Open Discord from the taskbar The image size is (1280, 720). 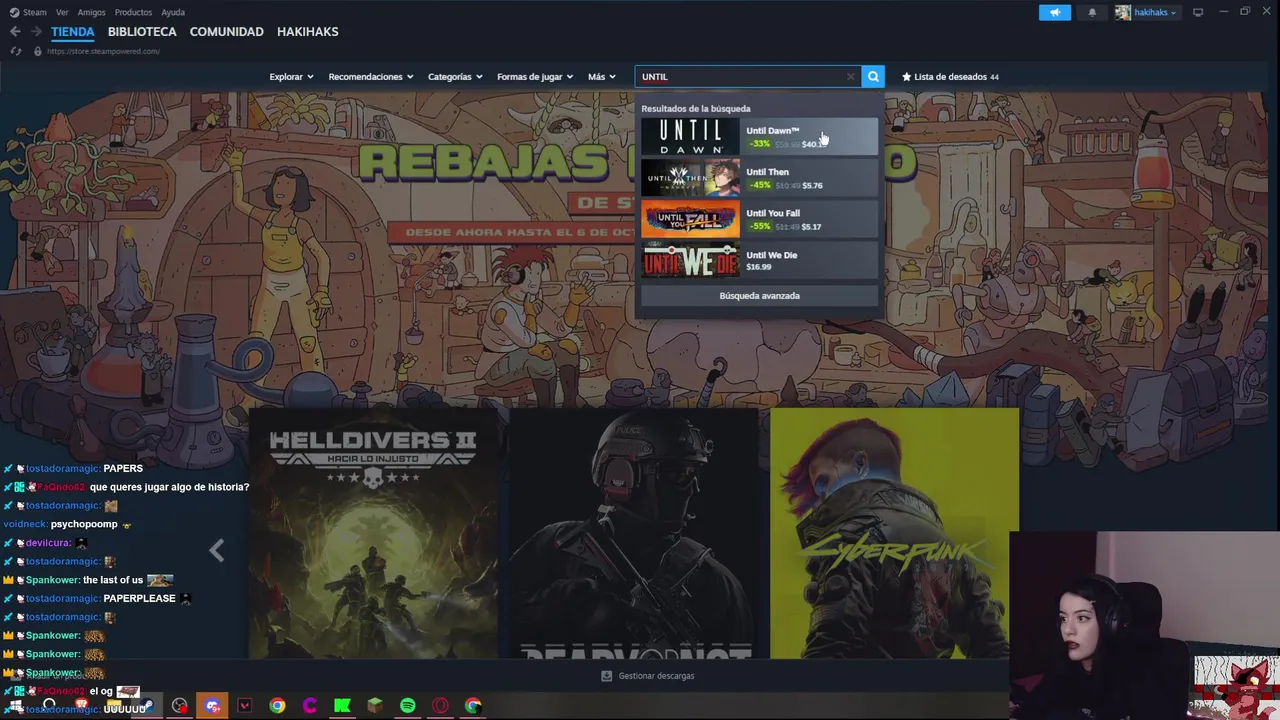pyautogui.click(x=212, y=706)
